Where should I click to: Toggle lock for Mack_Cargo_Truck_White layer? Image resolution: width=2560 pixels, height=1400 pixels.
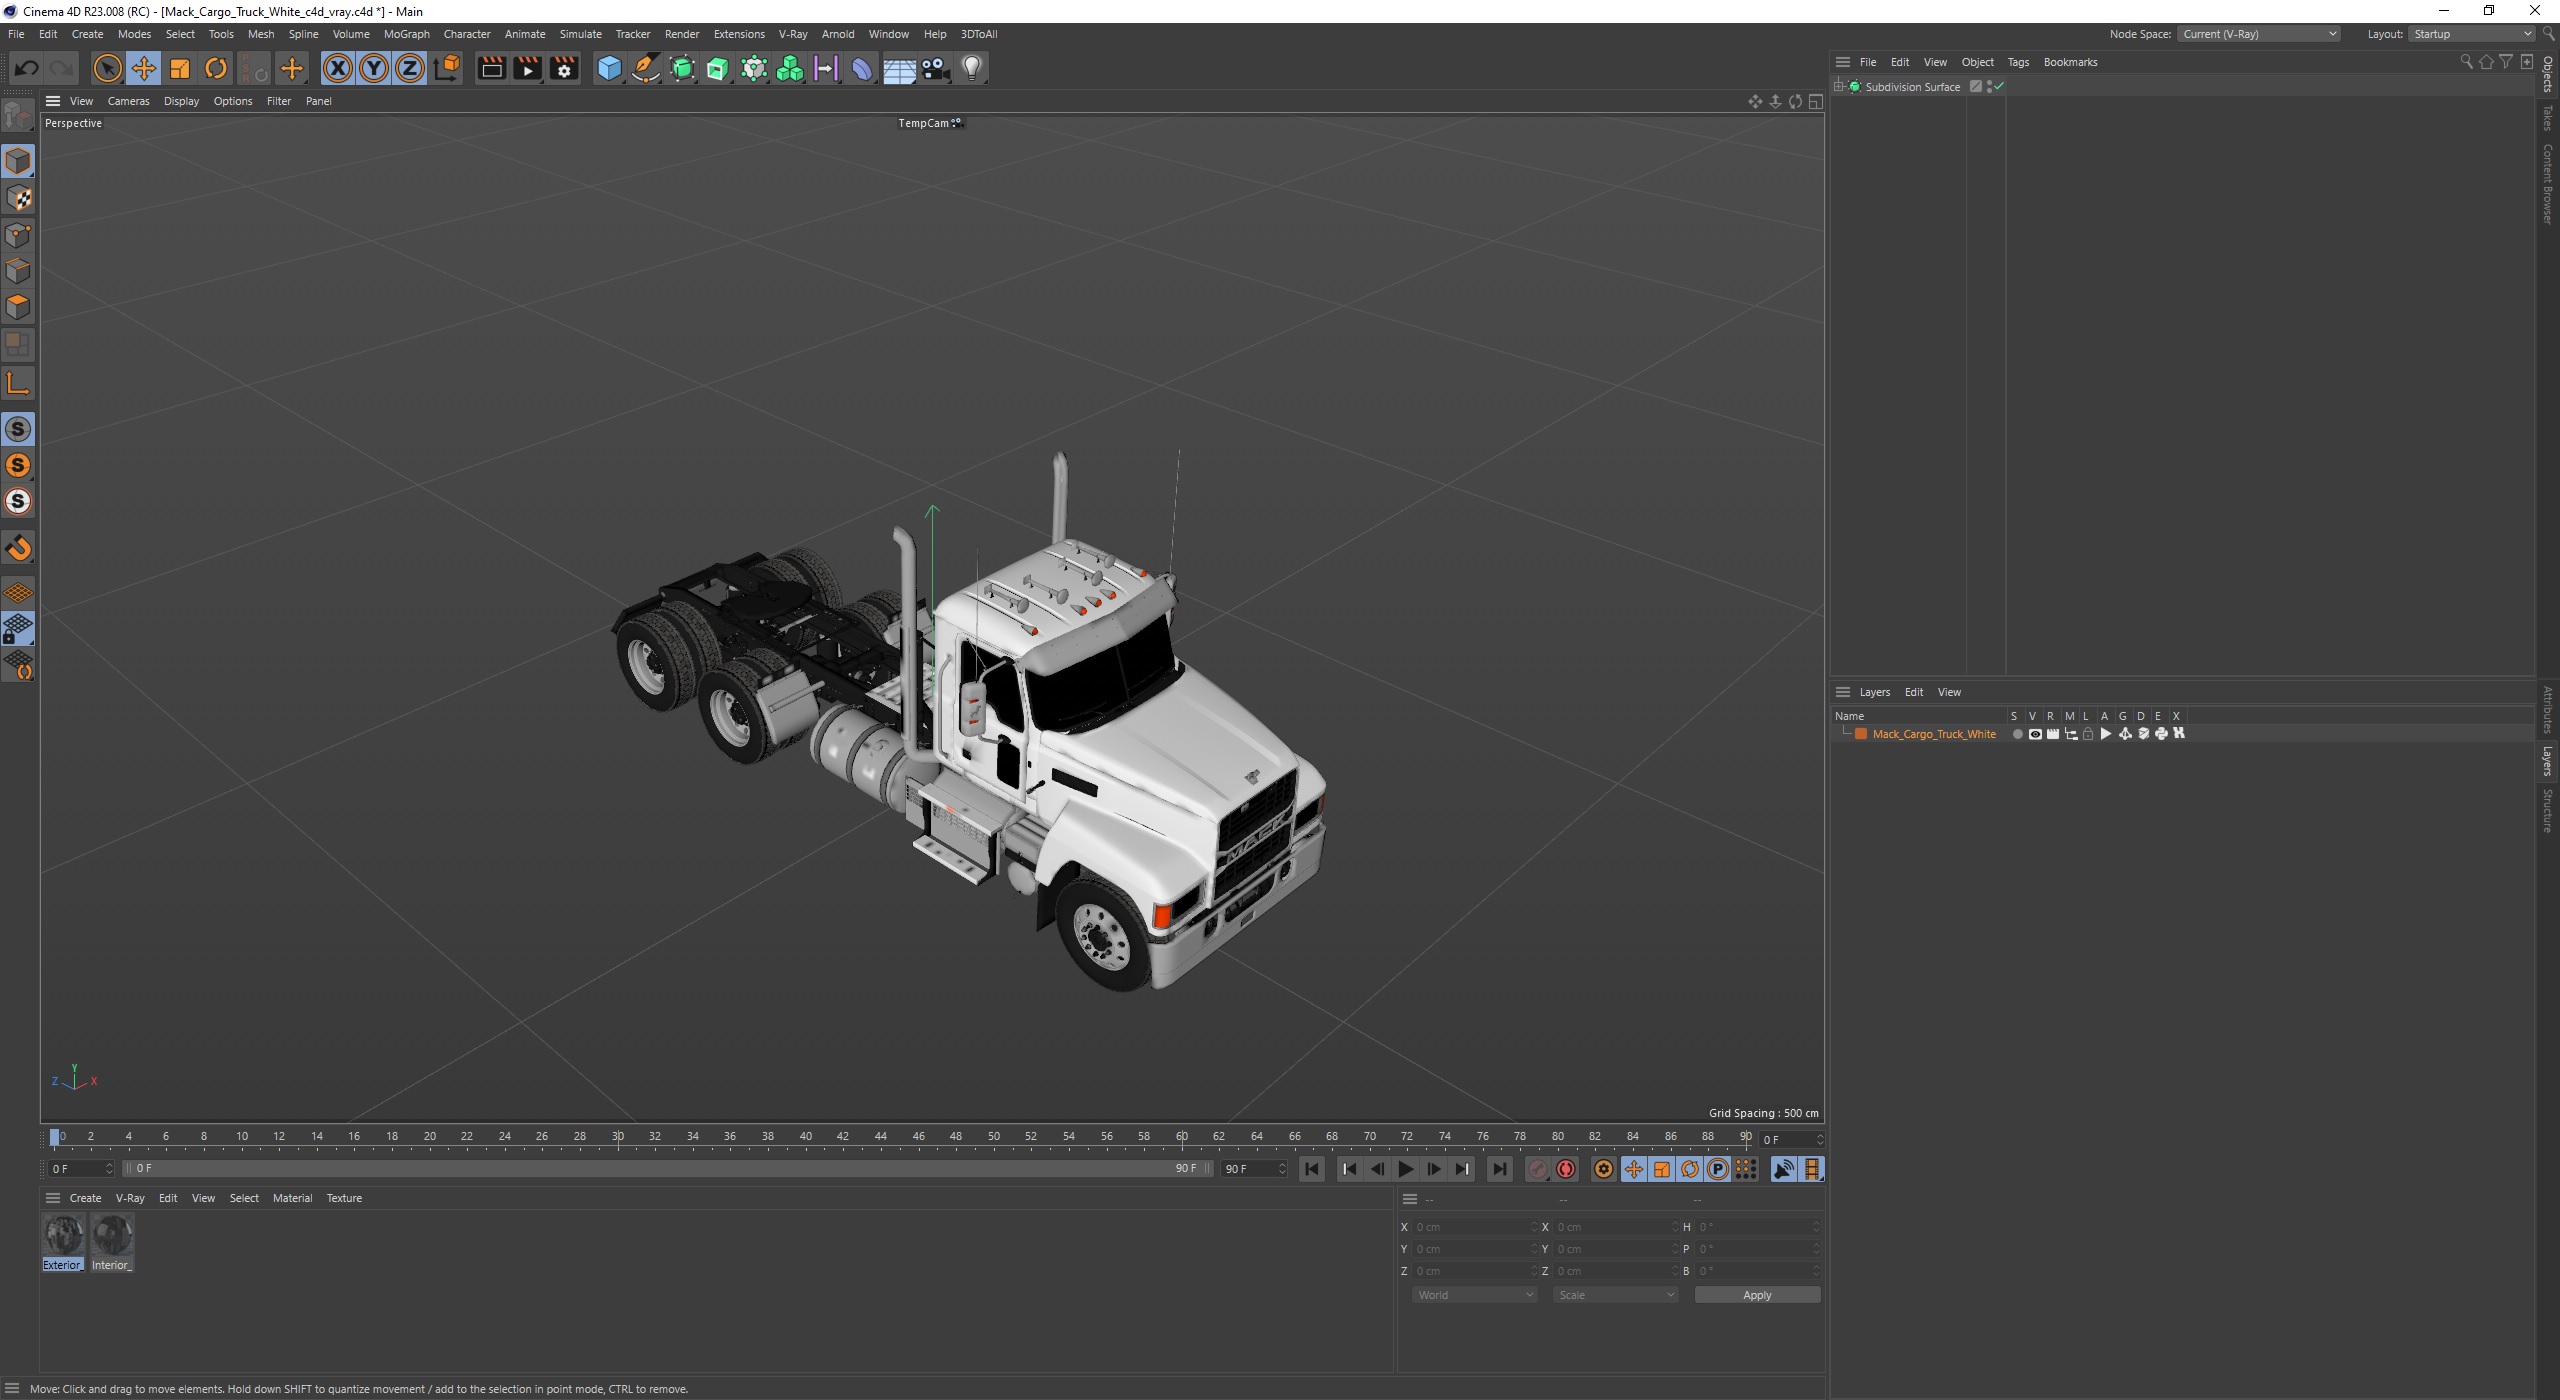click(2088, 734)
